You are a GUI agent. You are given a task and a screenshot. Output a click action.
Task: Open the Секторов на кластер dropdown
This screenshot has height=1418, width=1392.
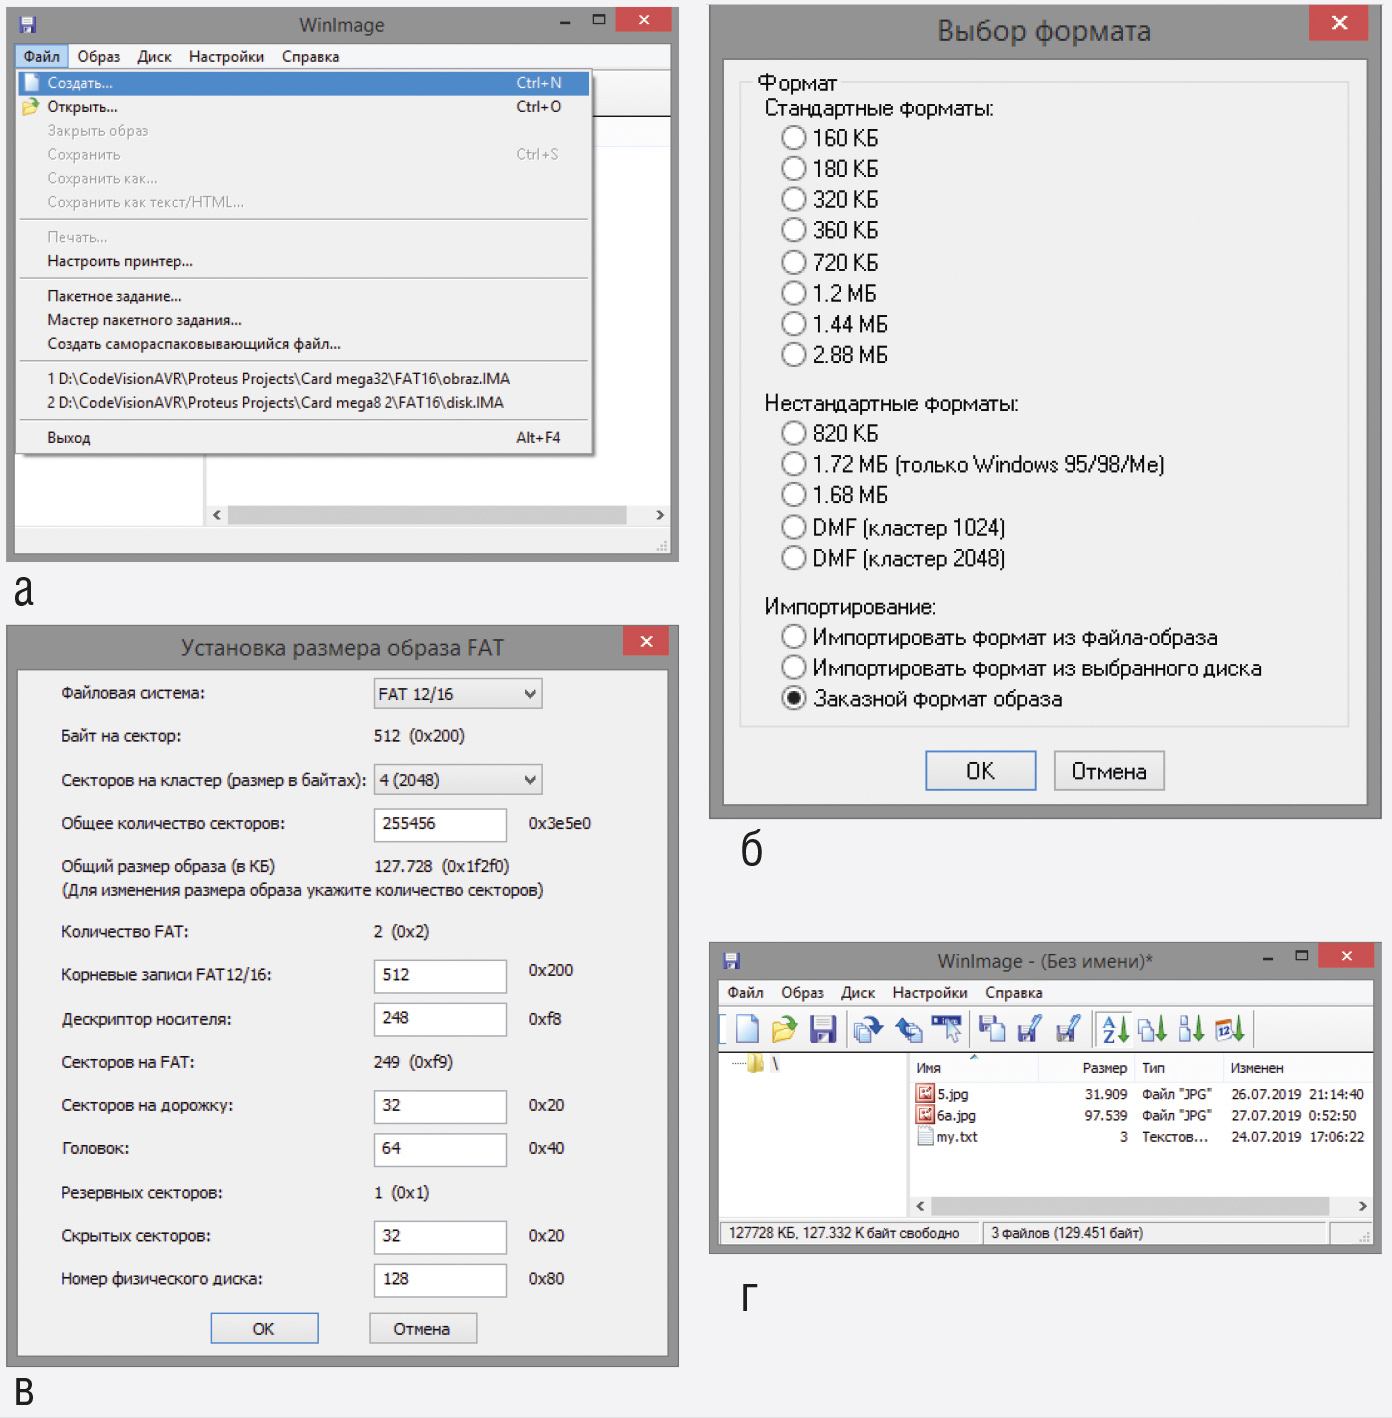pos(458,779)
